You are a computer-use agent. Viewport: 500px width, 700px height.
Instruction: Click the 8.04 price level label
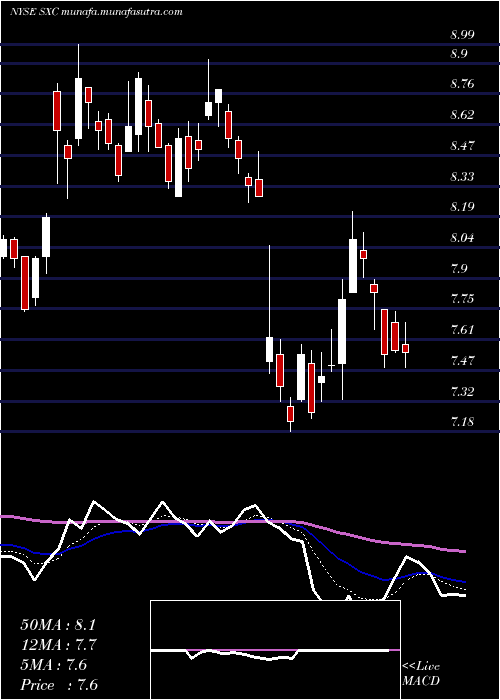click(x=462, y=238)
